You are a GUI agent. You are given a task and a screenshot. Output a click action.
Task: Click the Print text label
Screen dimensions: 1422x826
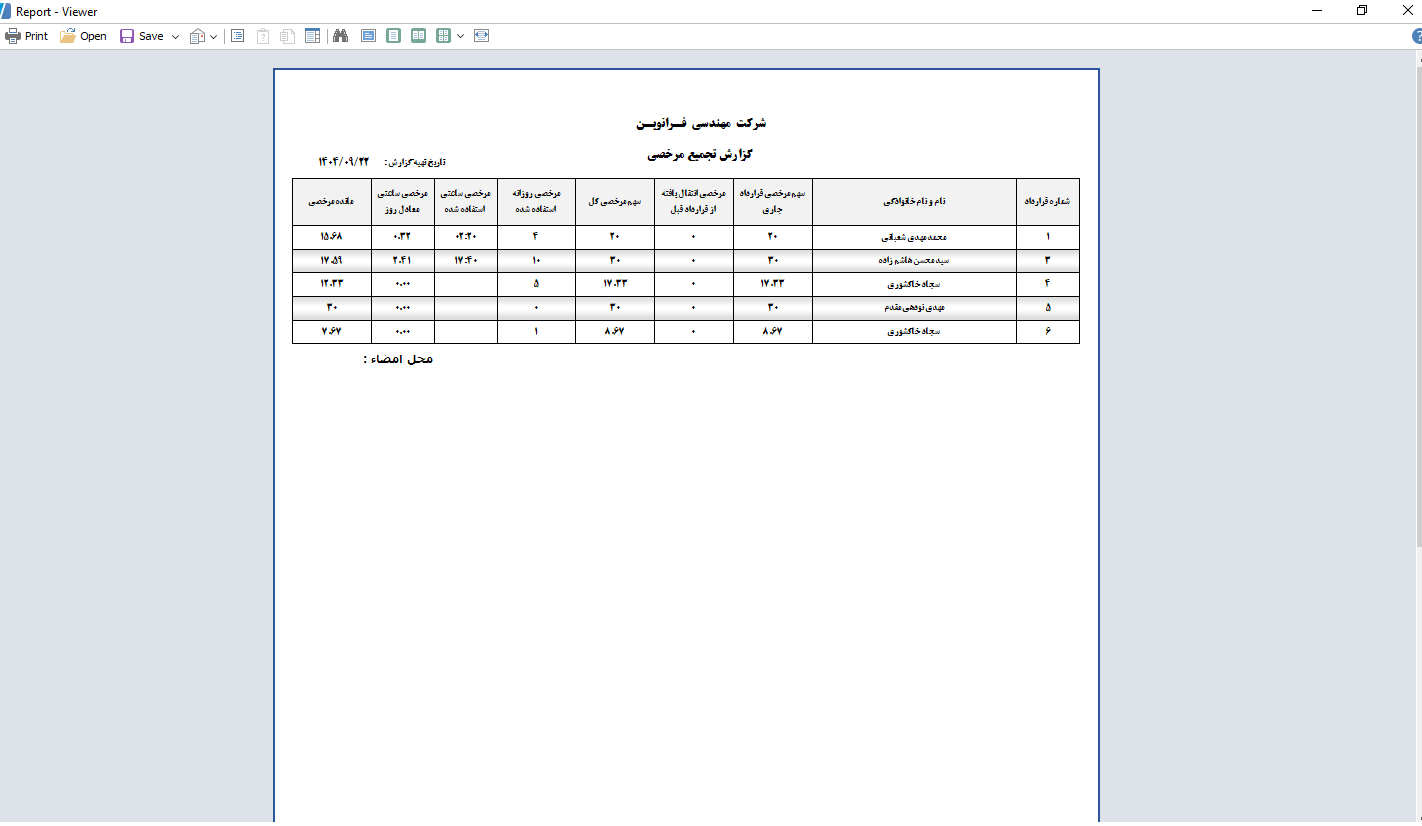point(36,36)
